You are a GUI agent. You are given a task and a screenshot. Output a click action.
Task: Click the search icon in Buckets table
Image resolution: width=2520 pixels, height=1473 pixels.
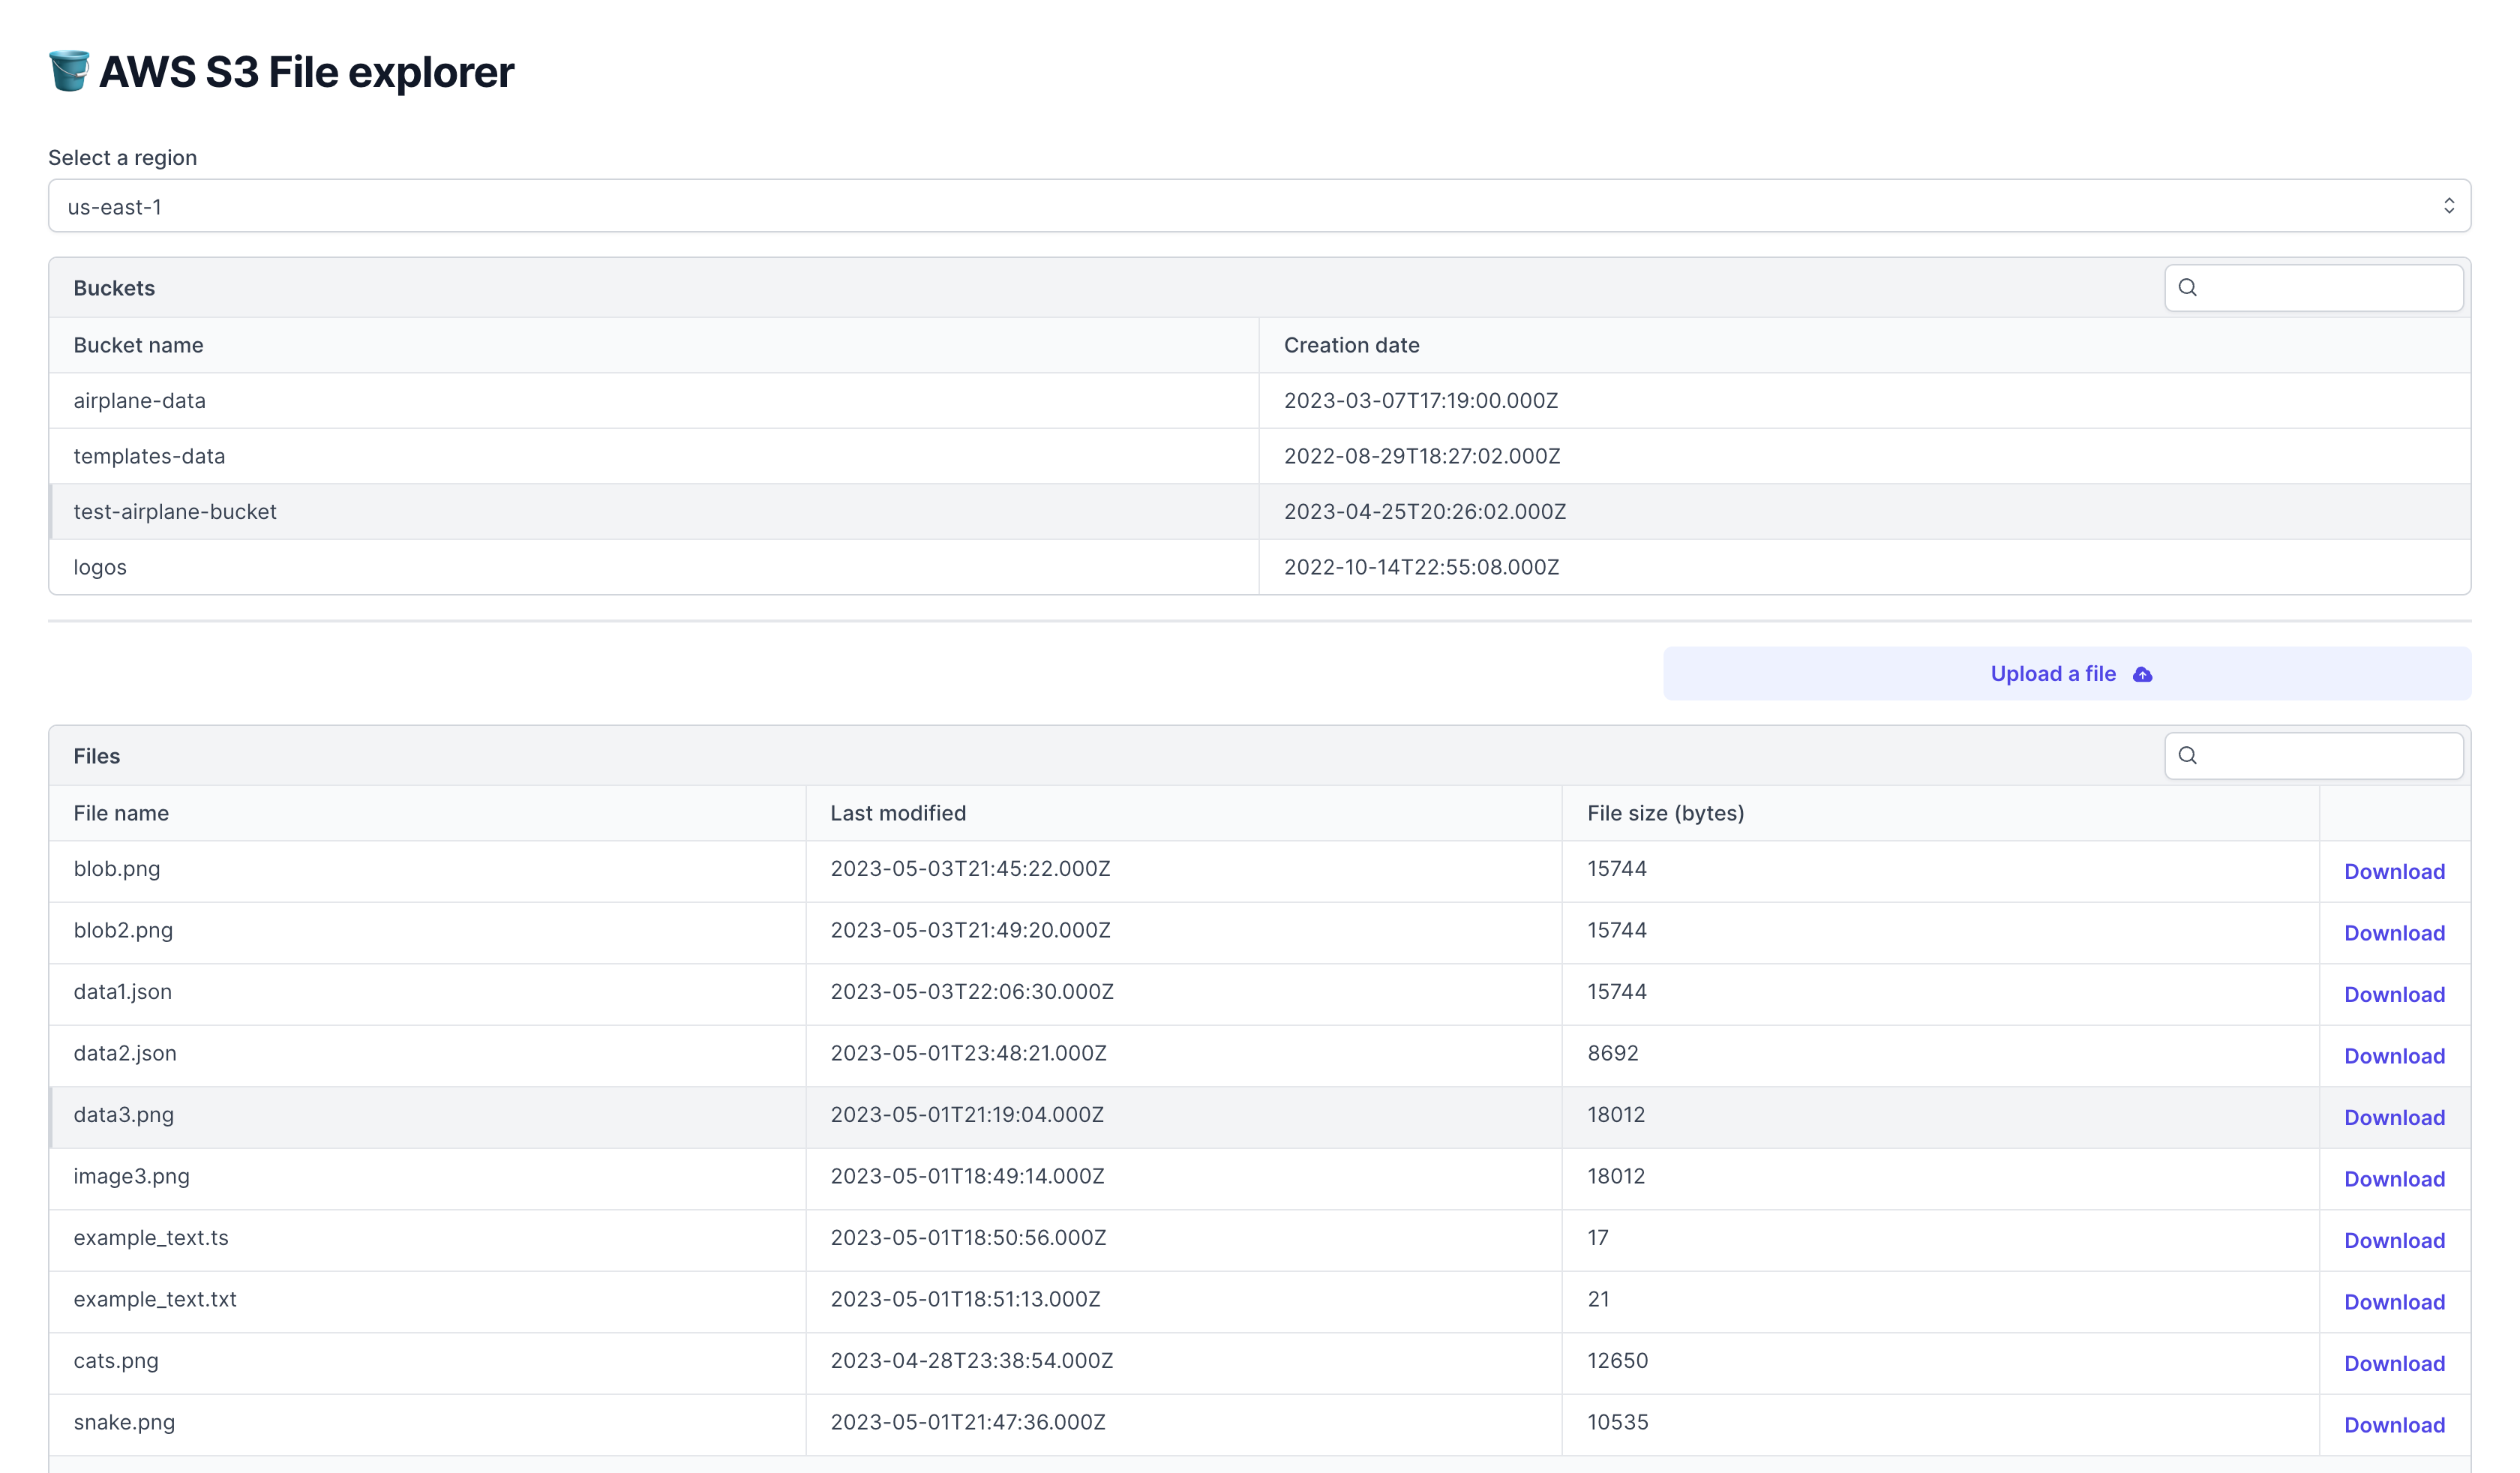coord(2187,288)
